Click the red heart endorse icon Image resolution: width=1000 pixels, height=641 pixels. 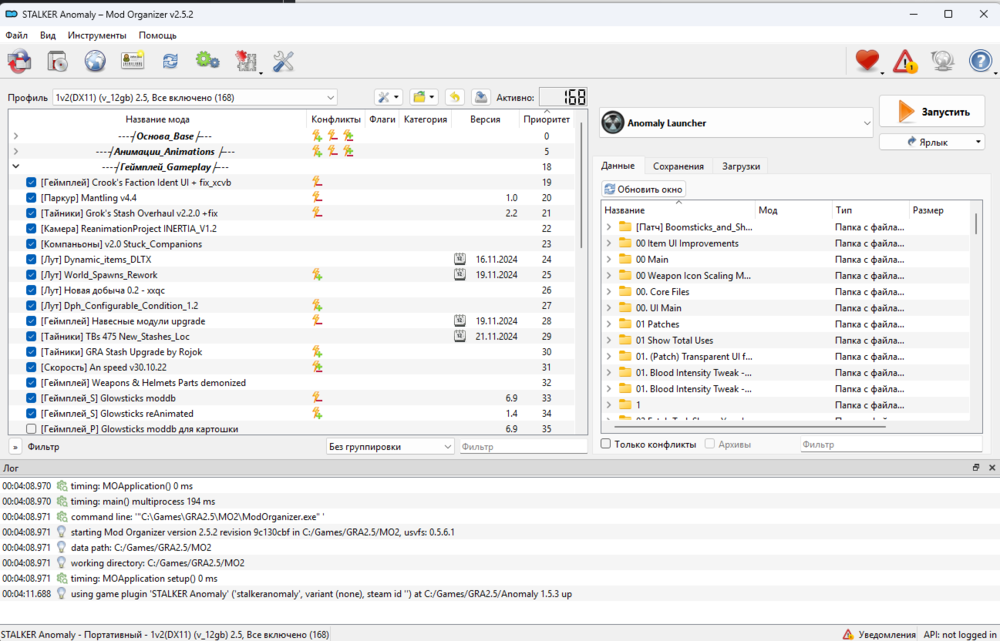[x=867, y=61]
